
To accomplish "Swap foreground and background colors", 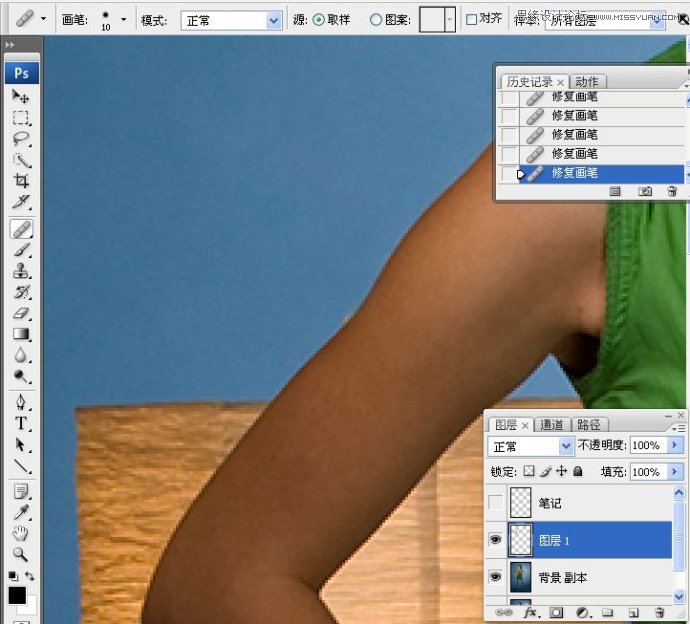I will [29, 576].
